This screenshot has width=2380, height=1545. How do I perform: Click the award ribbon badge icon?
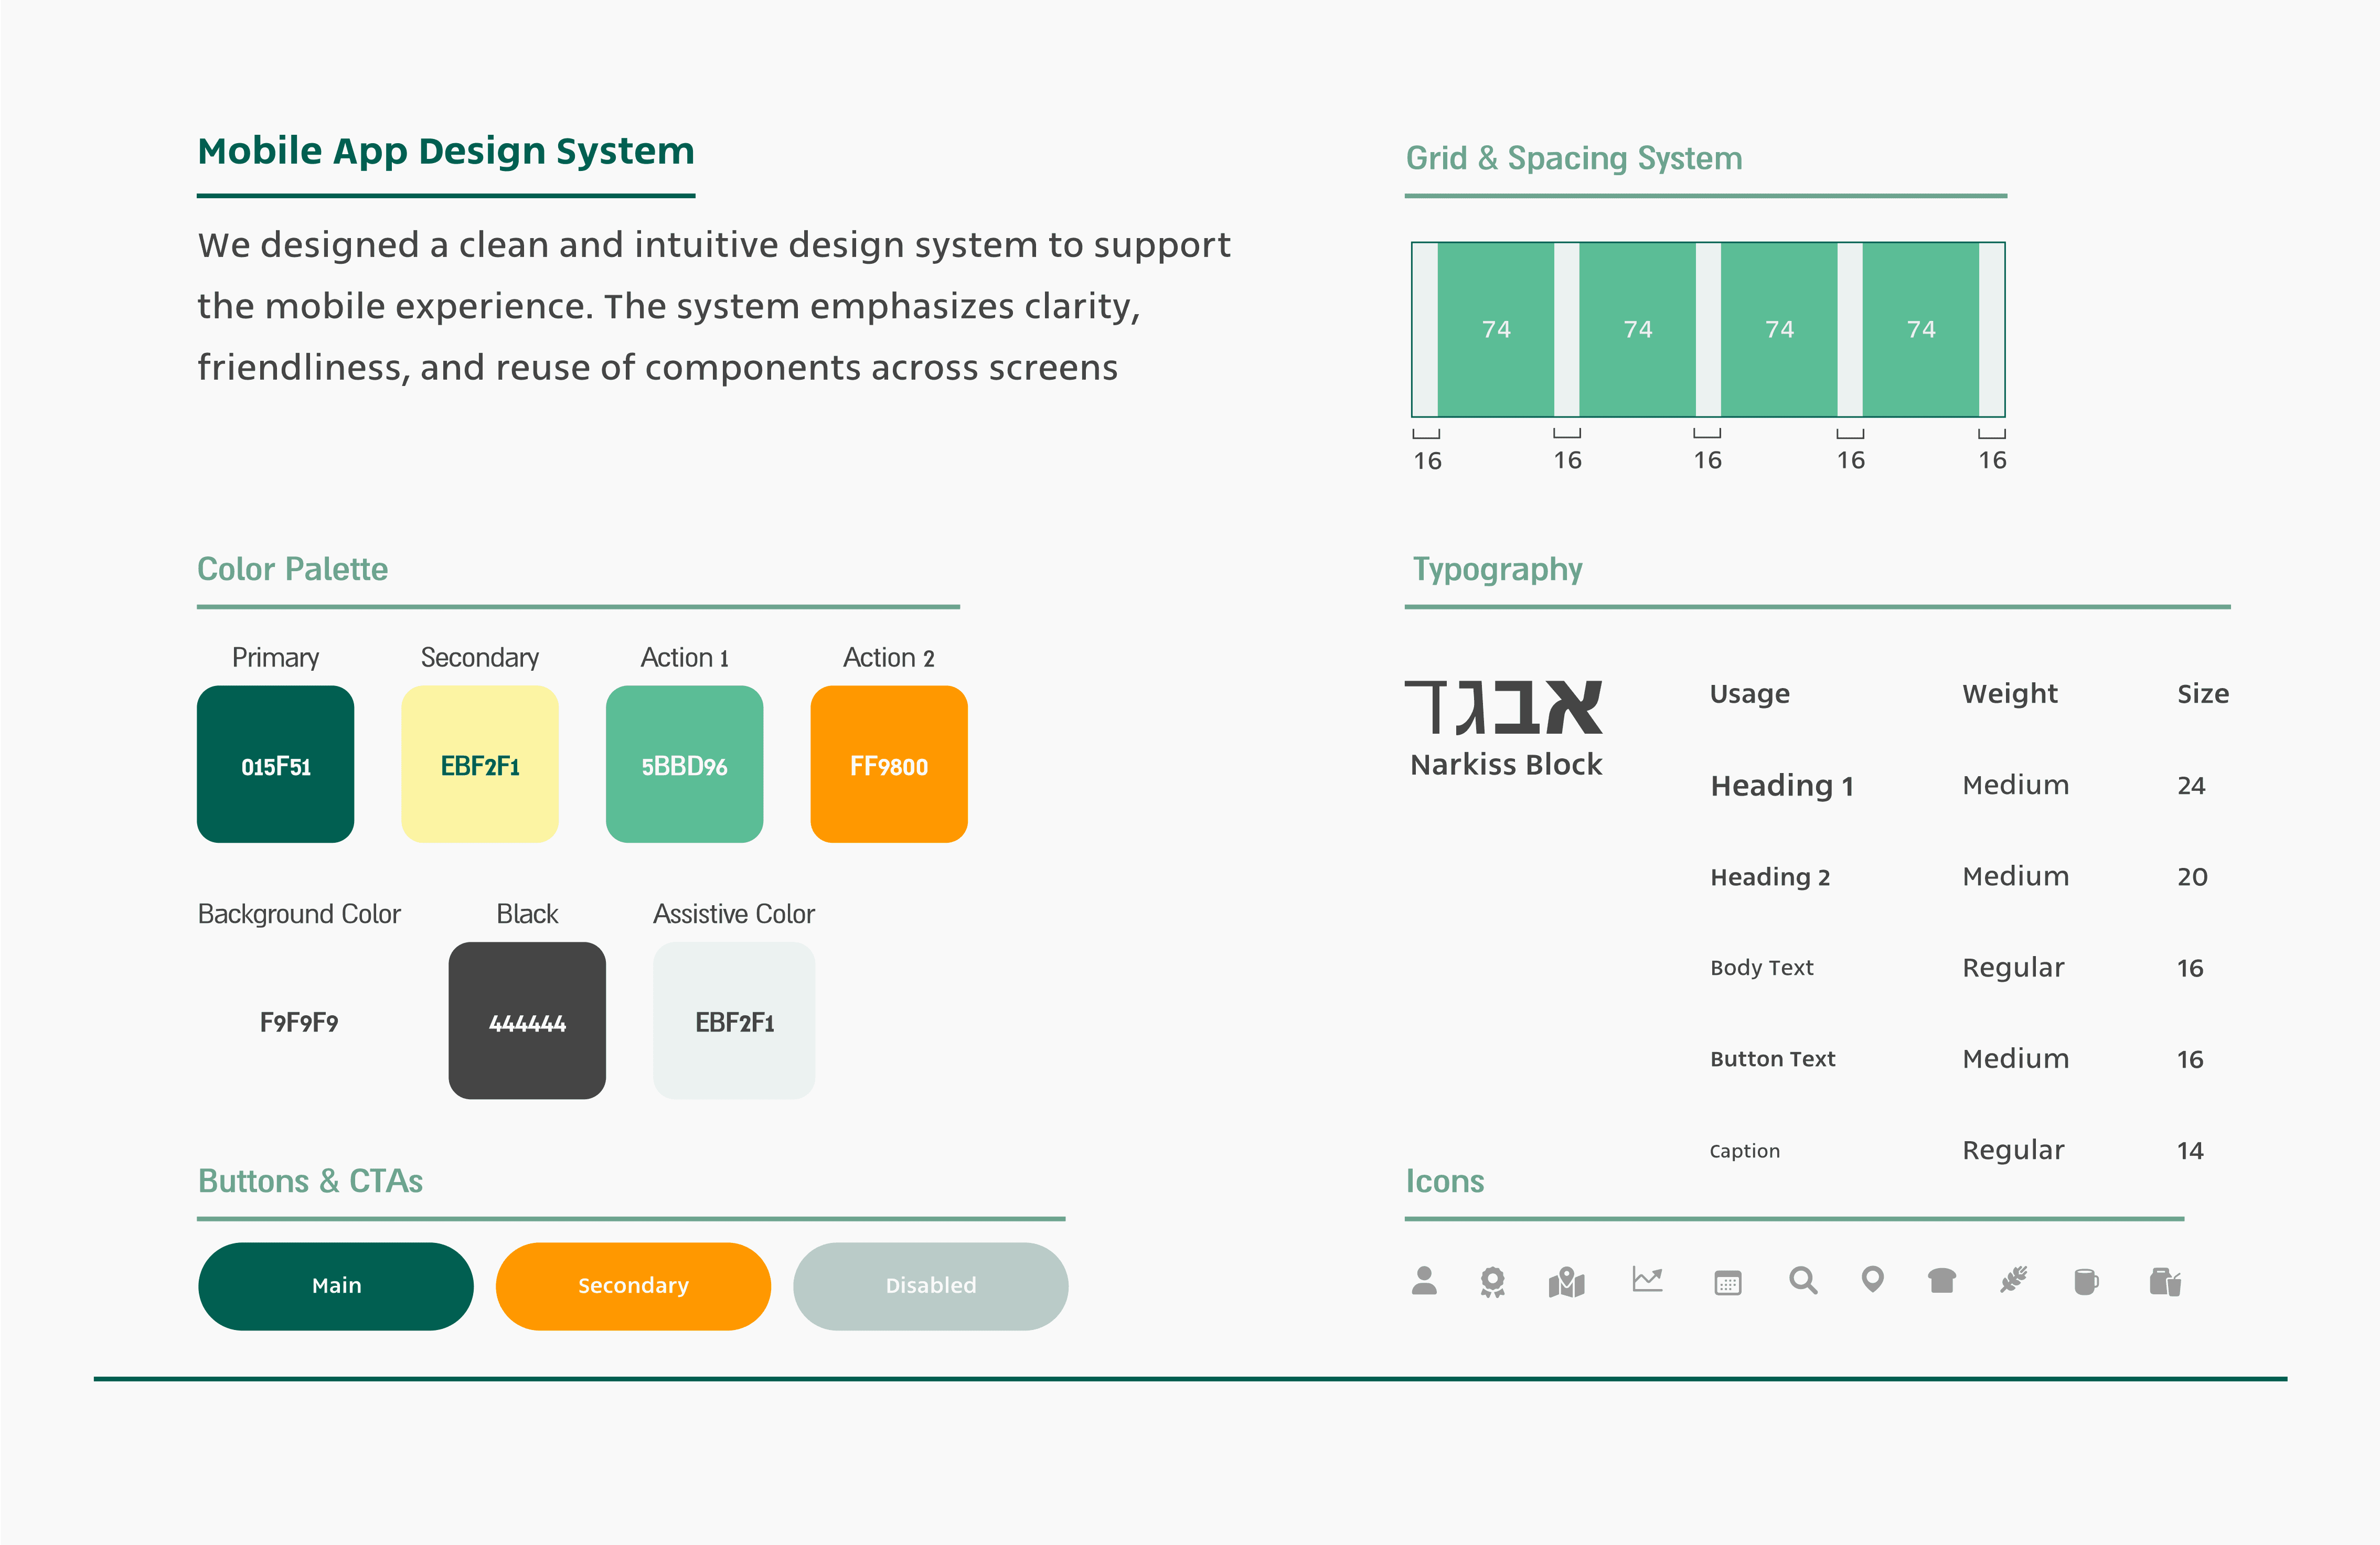(x=1492, y=1282)
